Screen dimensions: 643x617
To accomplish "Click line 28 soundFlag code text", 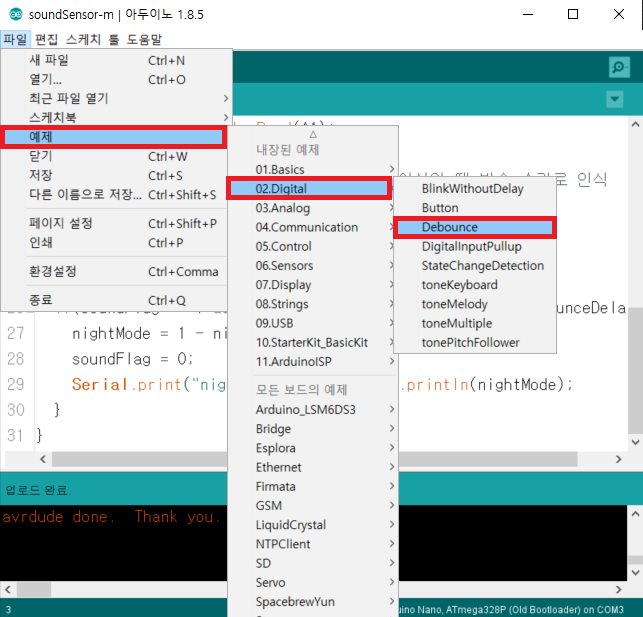I will point(132,359).
